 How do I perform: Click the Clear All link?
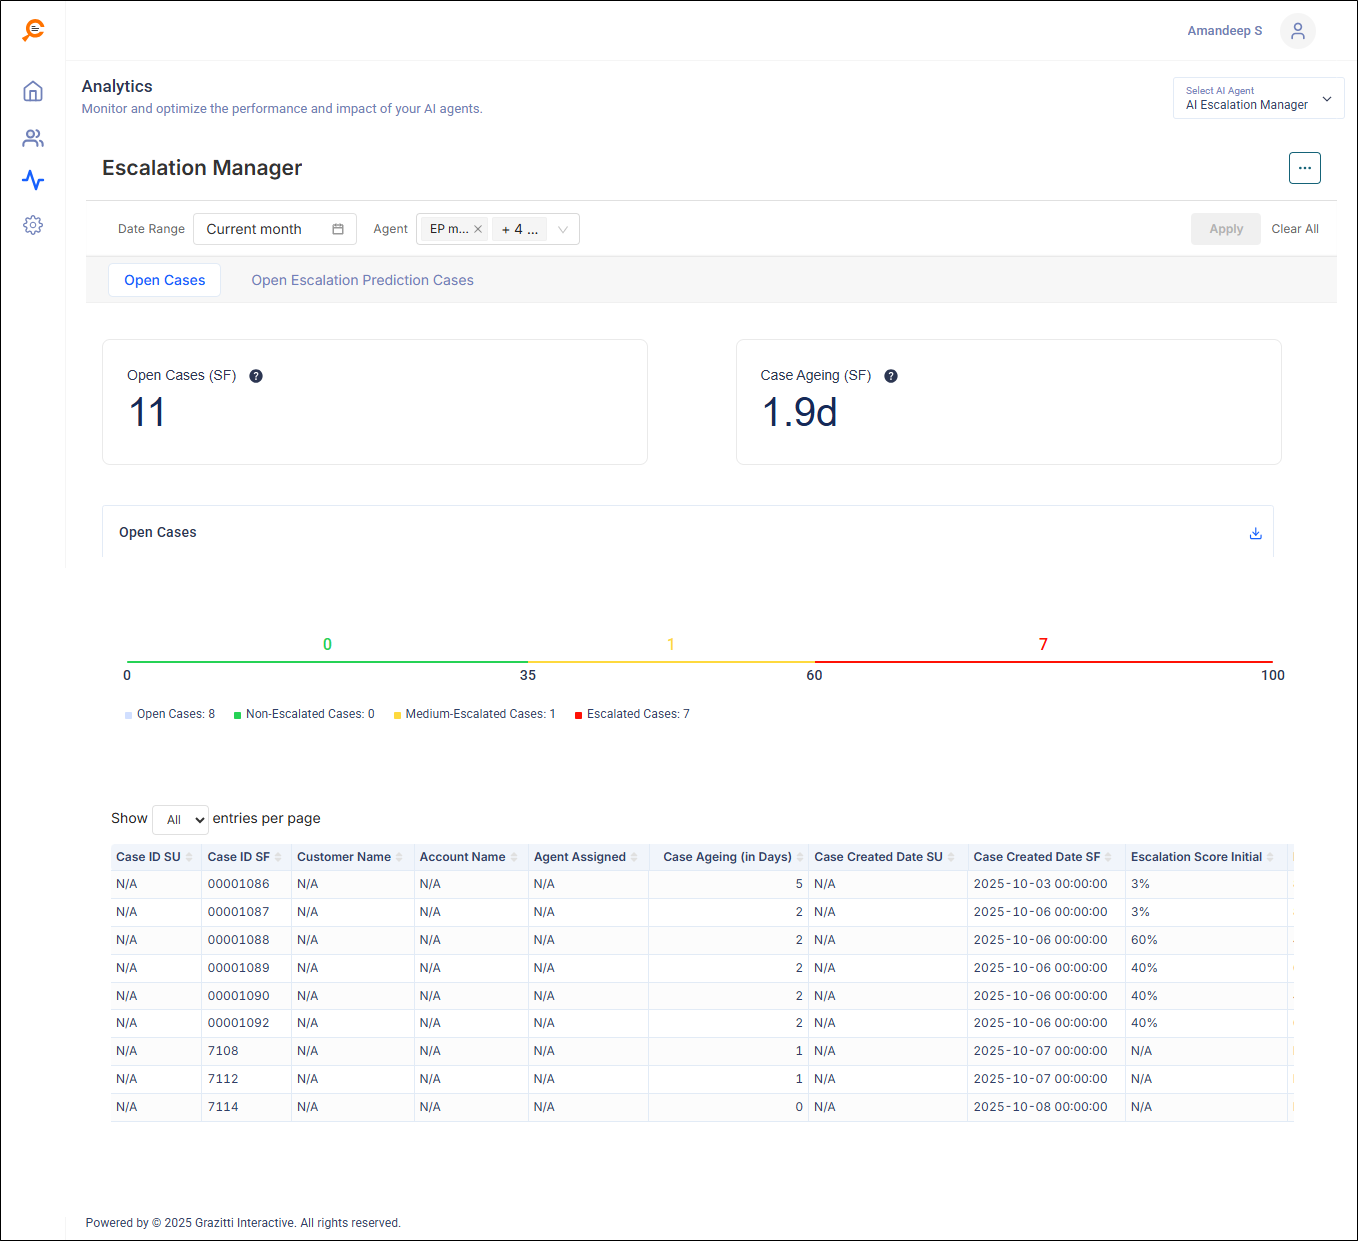point(1294,229)
